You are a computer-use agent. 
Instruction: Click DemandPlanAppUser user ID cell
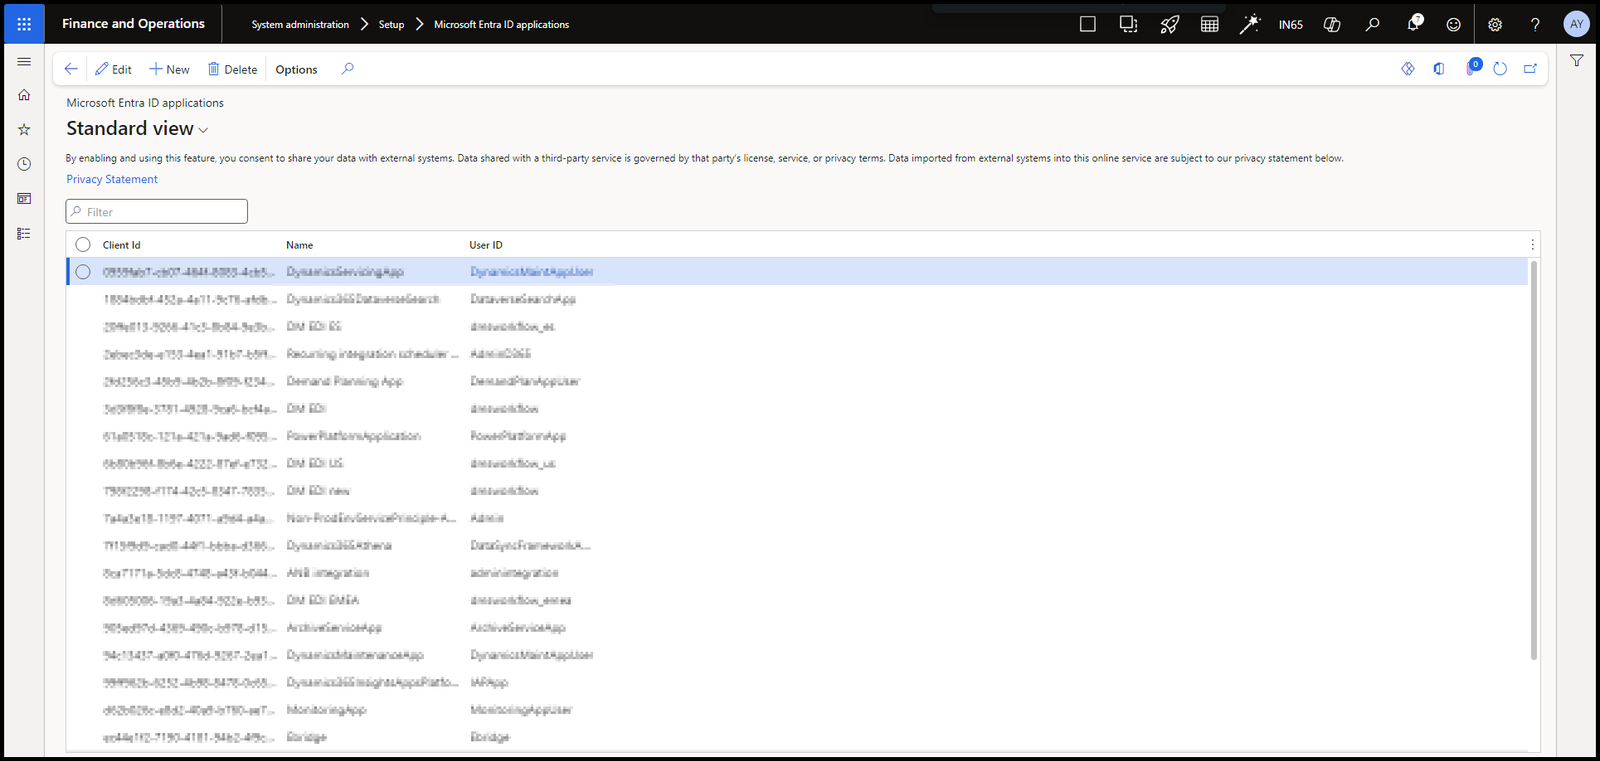click(x=525, y=381)
